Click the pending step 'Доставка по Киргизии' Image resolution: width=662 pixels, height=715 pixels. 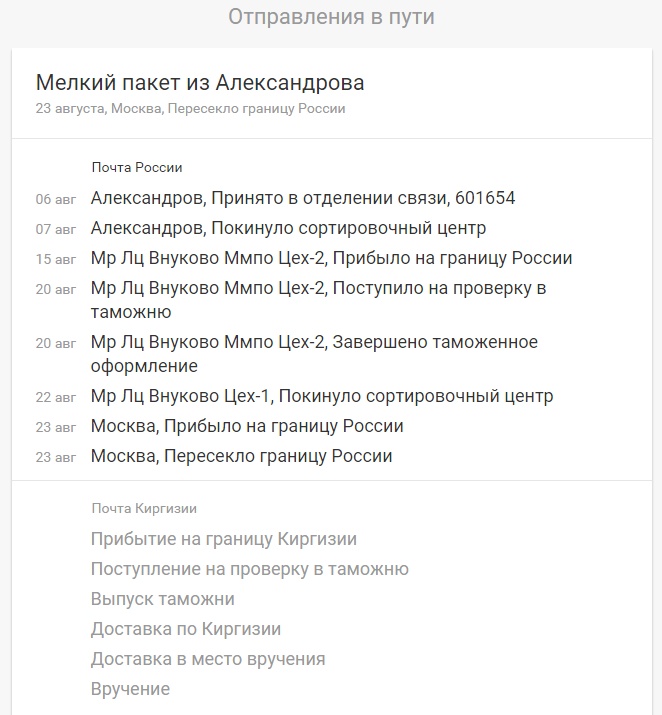186,629
